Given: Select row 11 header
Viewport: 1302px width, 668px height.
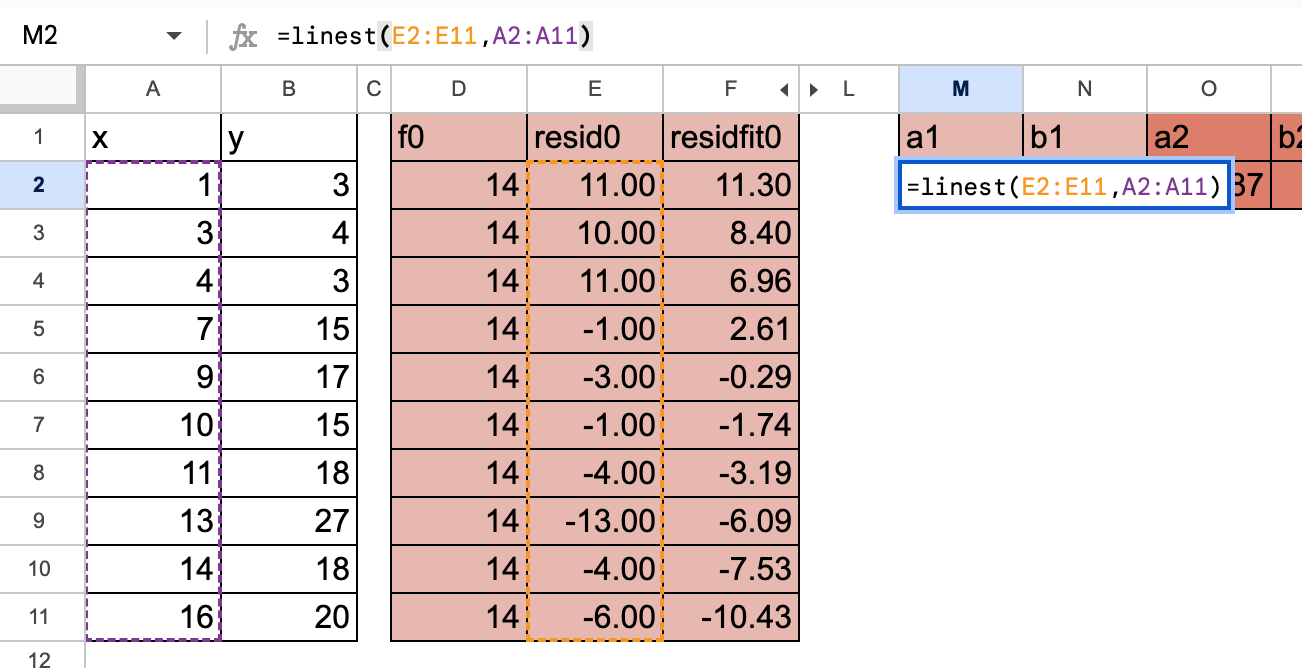Looking at the screenshot, I should [x=42, y=617].
